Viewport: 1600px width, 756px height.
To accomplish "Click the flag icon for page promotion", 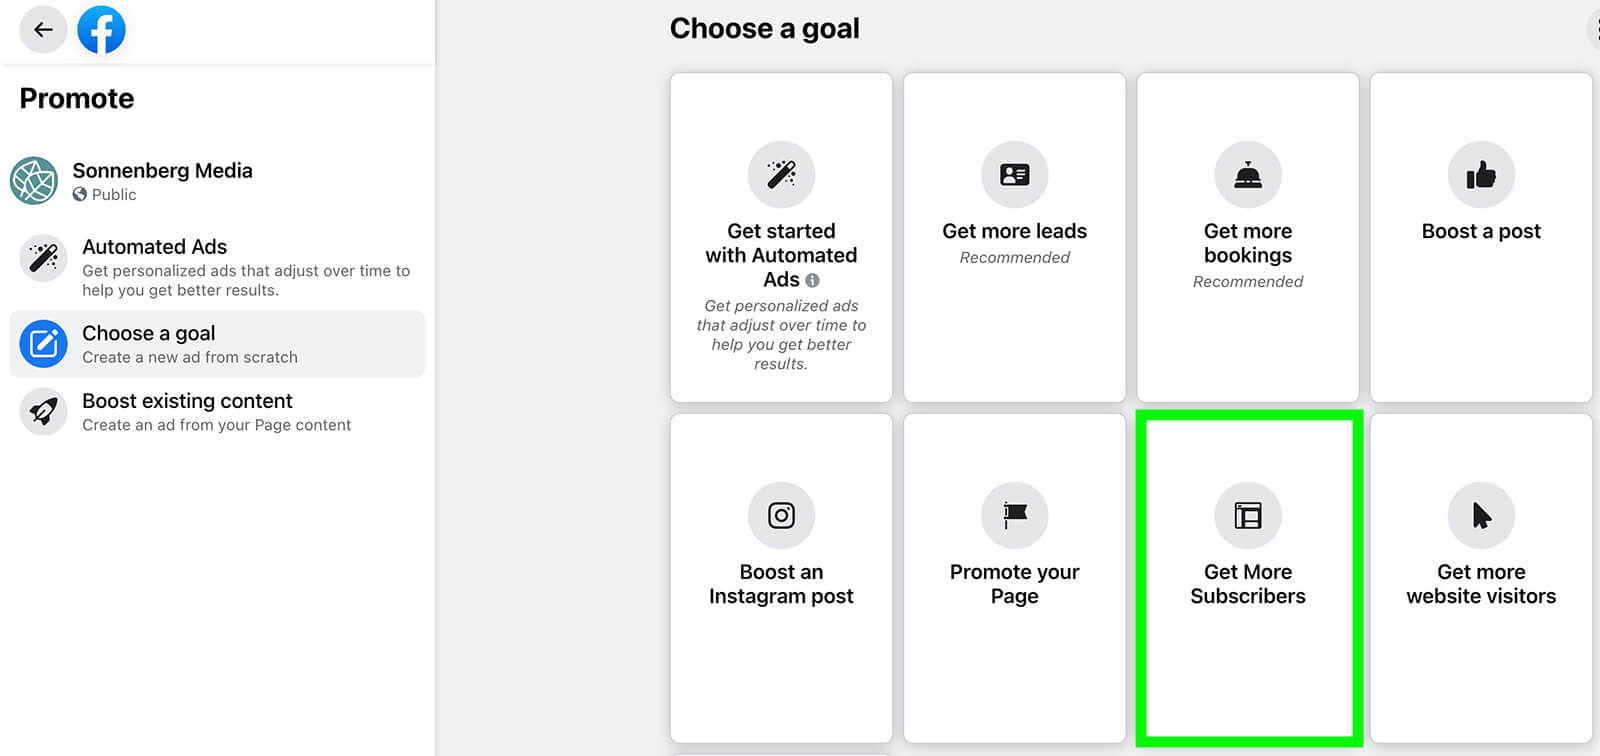I will click(1014, 515).
